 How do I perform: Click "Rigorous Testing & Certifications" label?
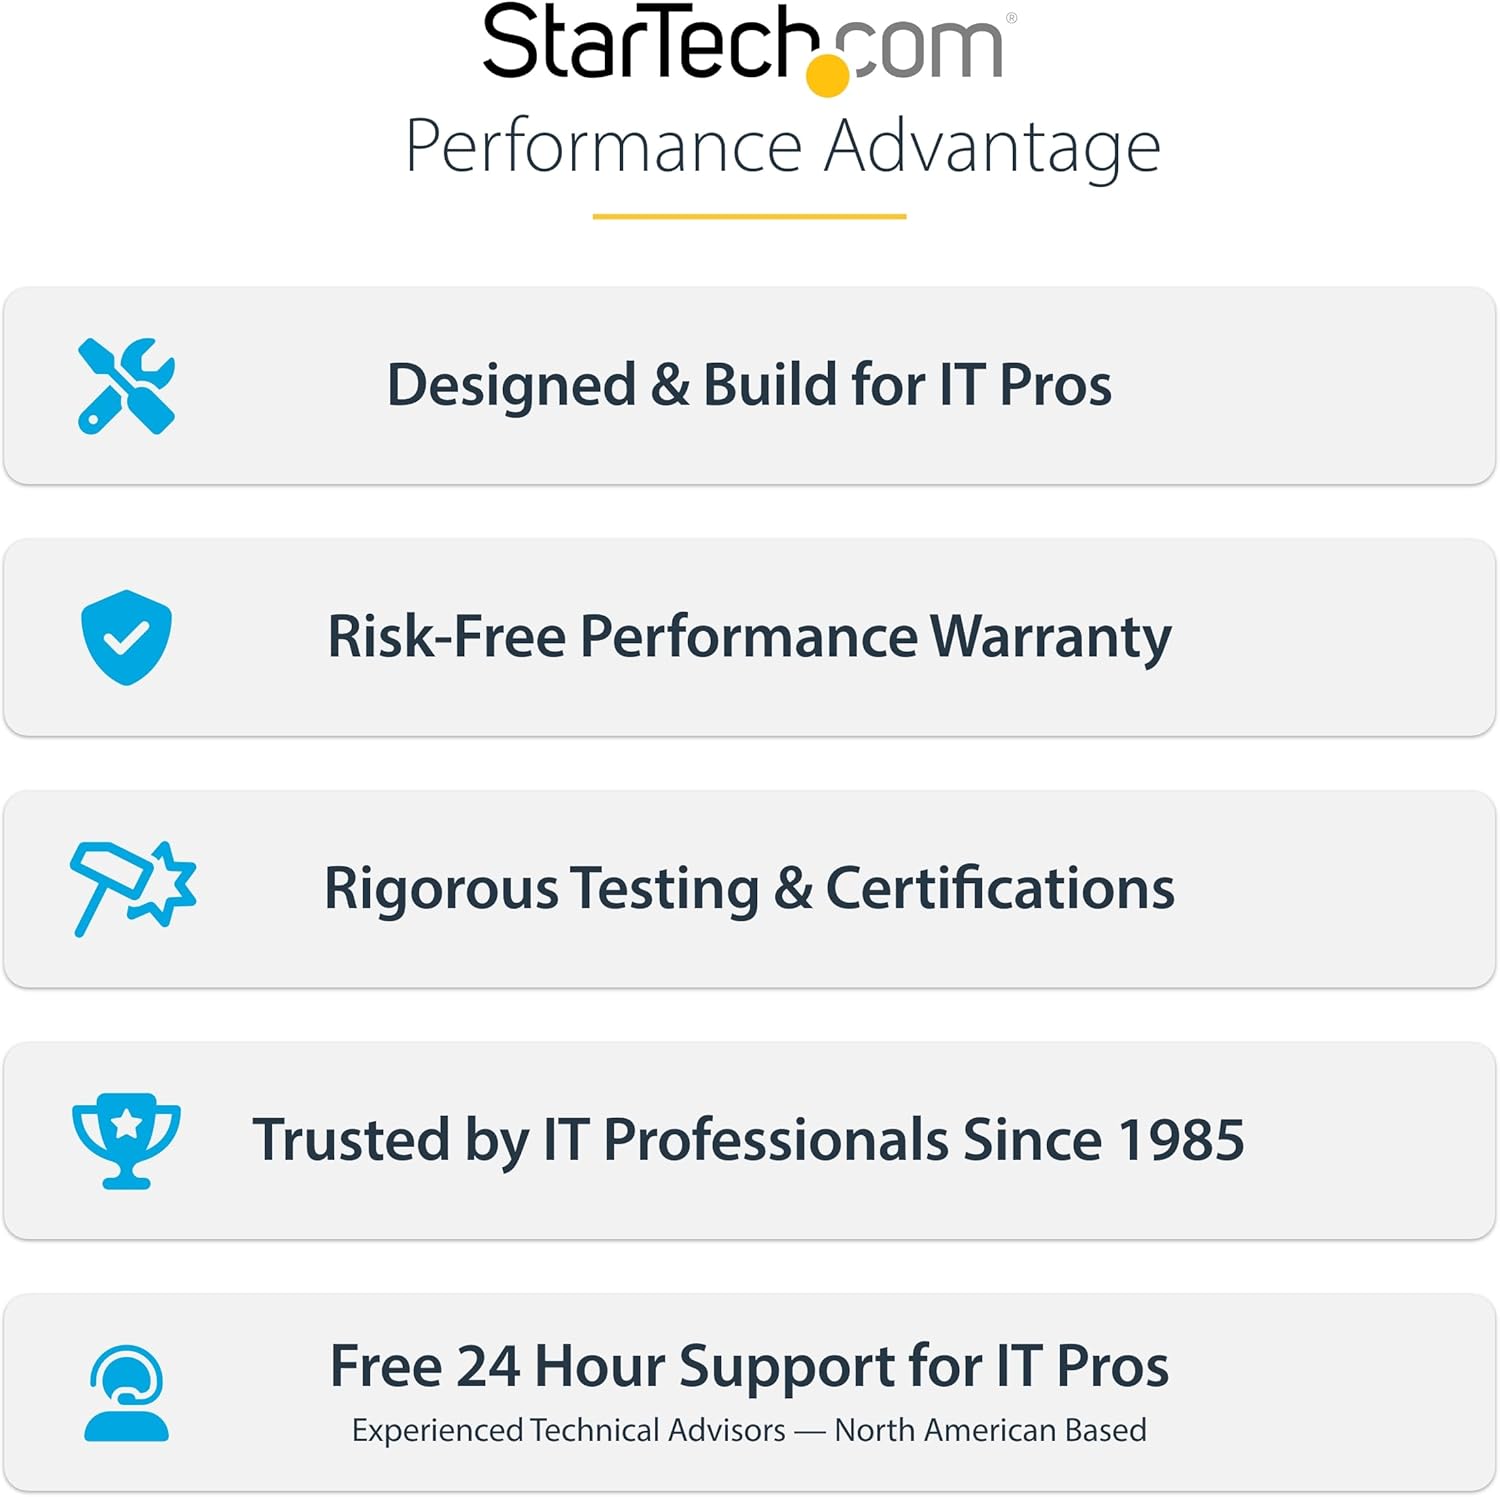pyautogui.click(x=749, y=888)
